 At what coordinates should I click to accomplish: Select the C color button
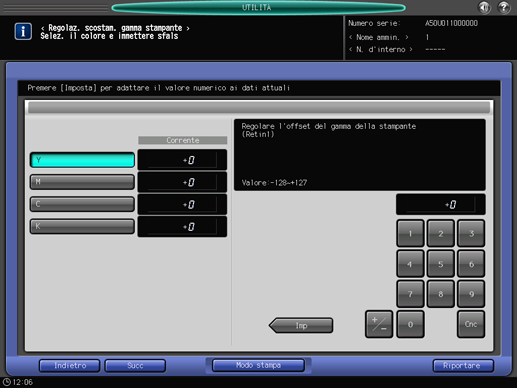82,204
